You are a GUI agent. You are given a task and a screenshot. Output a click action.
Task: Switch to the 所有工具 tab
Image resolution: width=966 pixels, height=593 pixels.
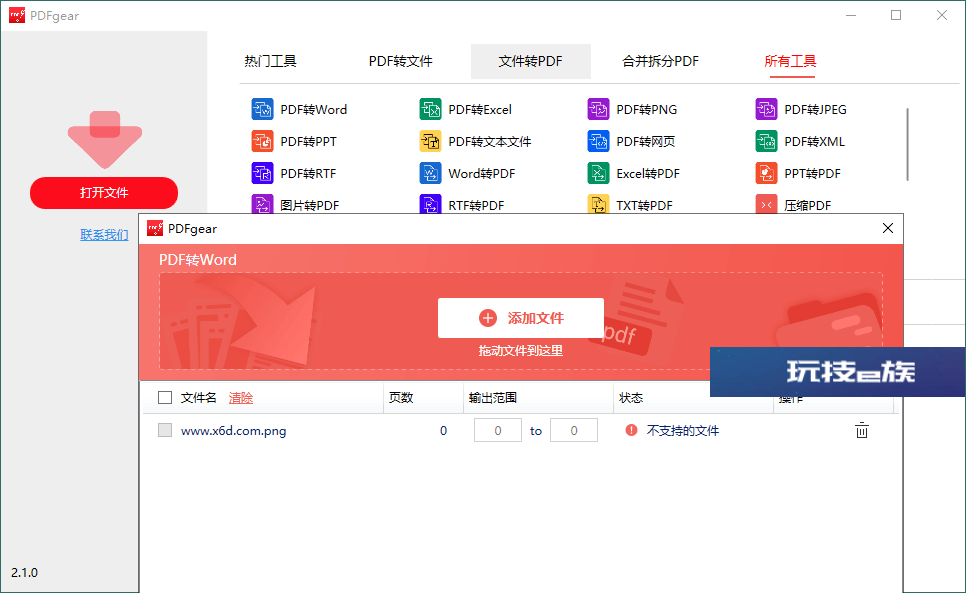coord(790,61)
